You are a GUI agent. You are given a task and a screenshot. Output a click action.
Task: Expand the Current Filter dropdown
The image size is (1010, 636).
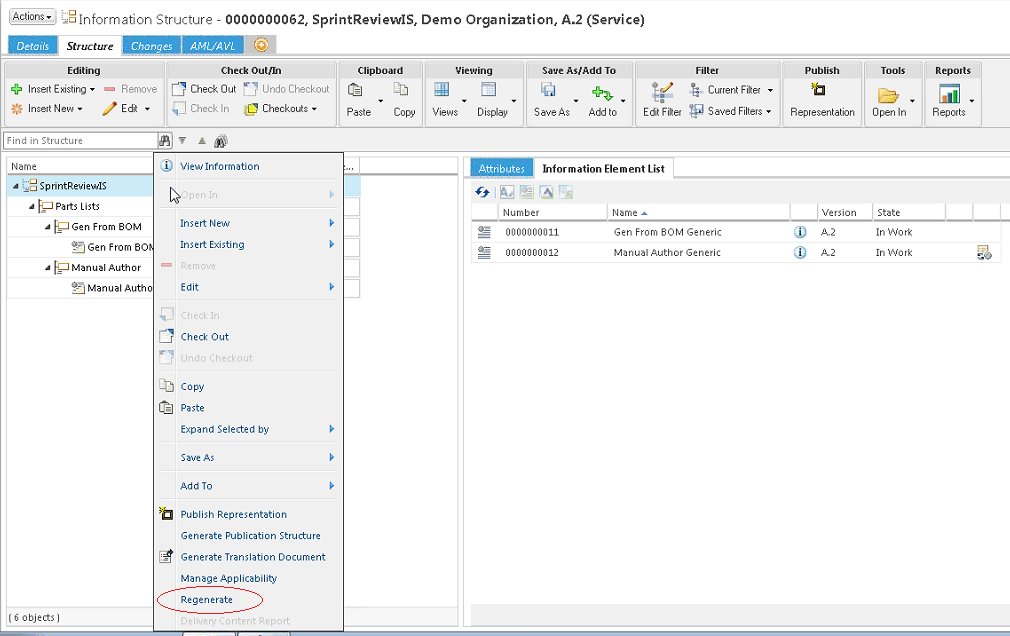pyautogui.click(x=770, y=90)
